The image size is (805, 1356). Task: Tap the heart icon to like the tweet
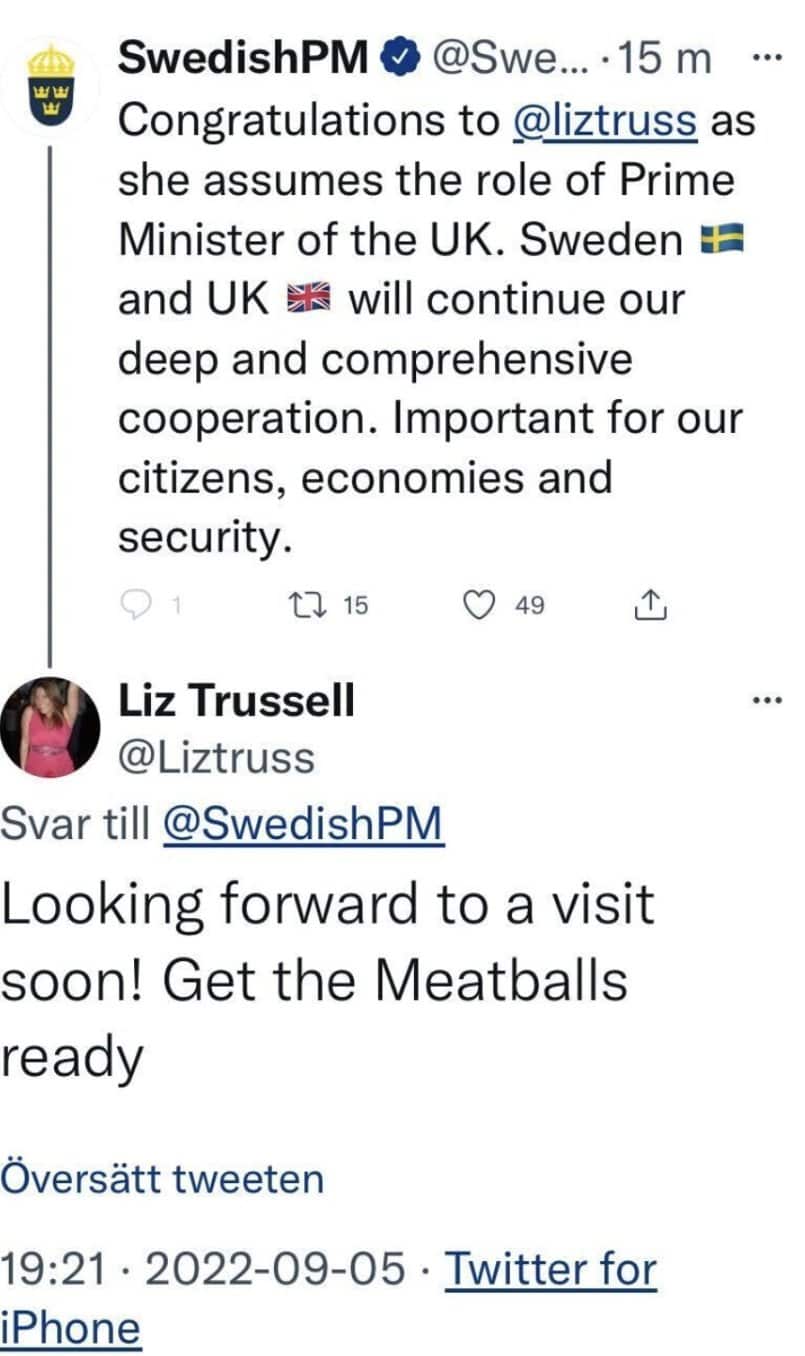coord(483,603)
